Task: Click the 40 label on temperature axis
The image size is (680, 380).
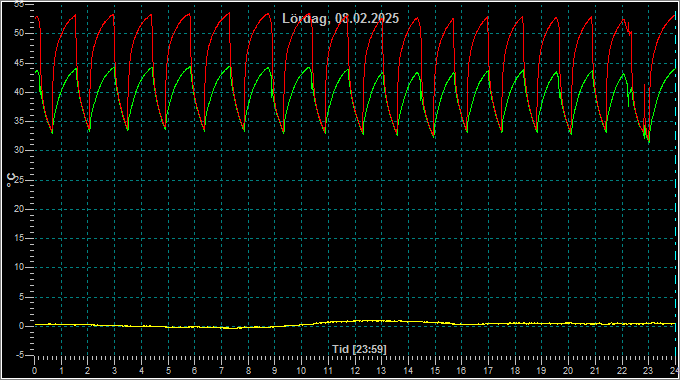Action: click(x=19, y=92)
